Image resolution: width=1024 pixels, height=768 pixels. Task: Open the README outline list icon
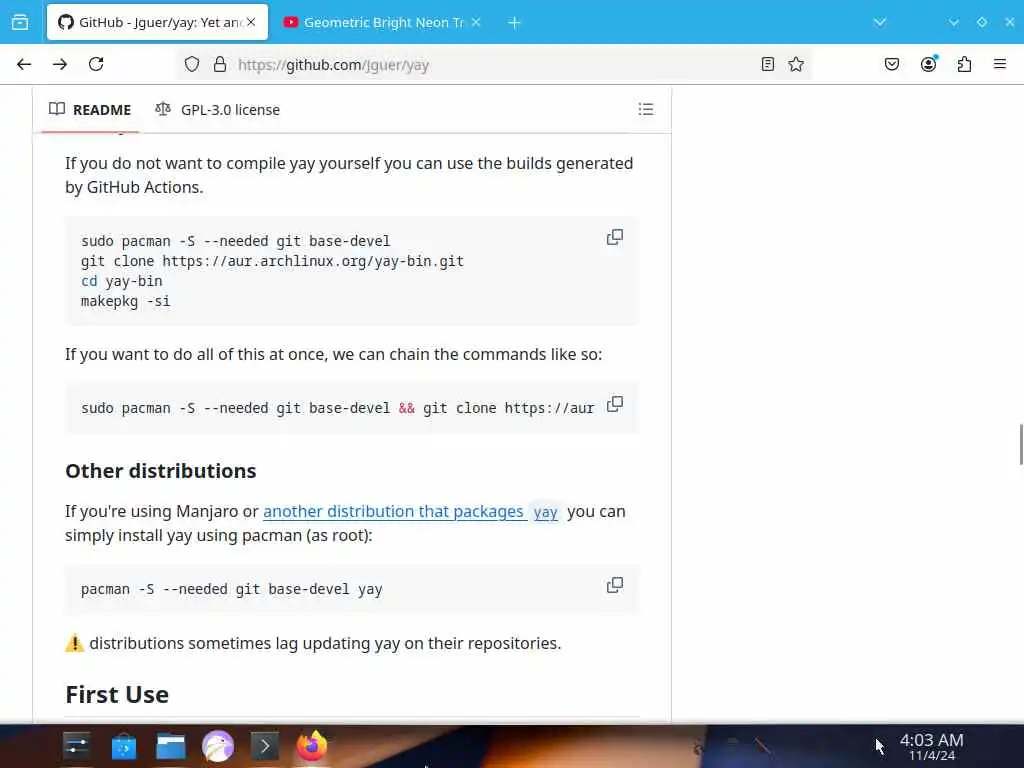tap(646, 109)
